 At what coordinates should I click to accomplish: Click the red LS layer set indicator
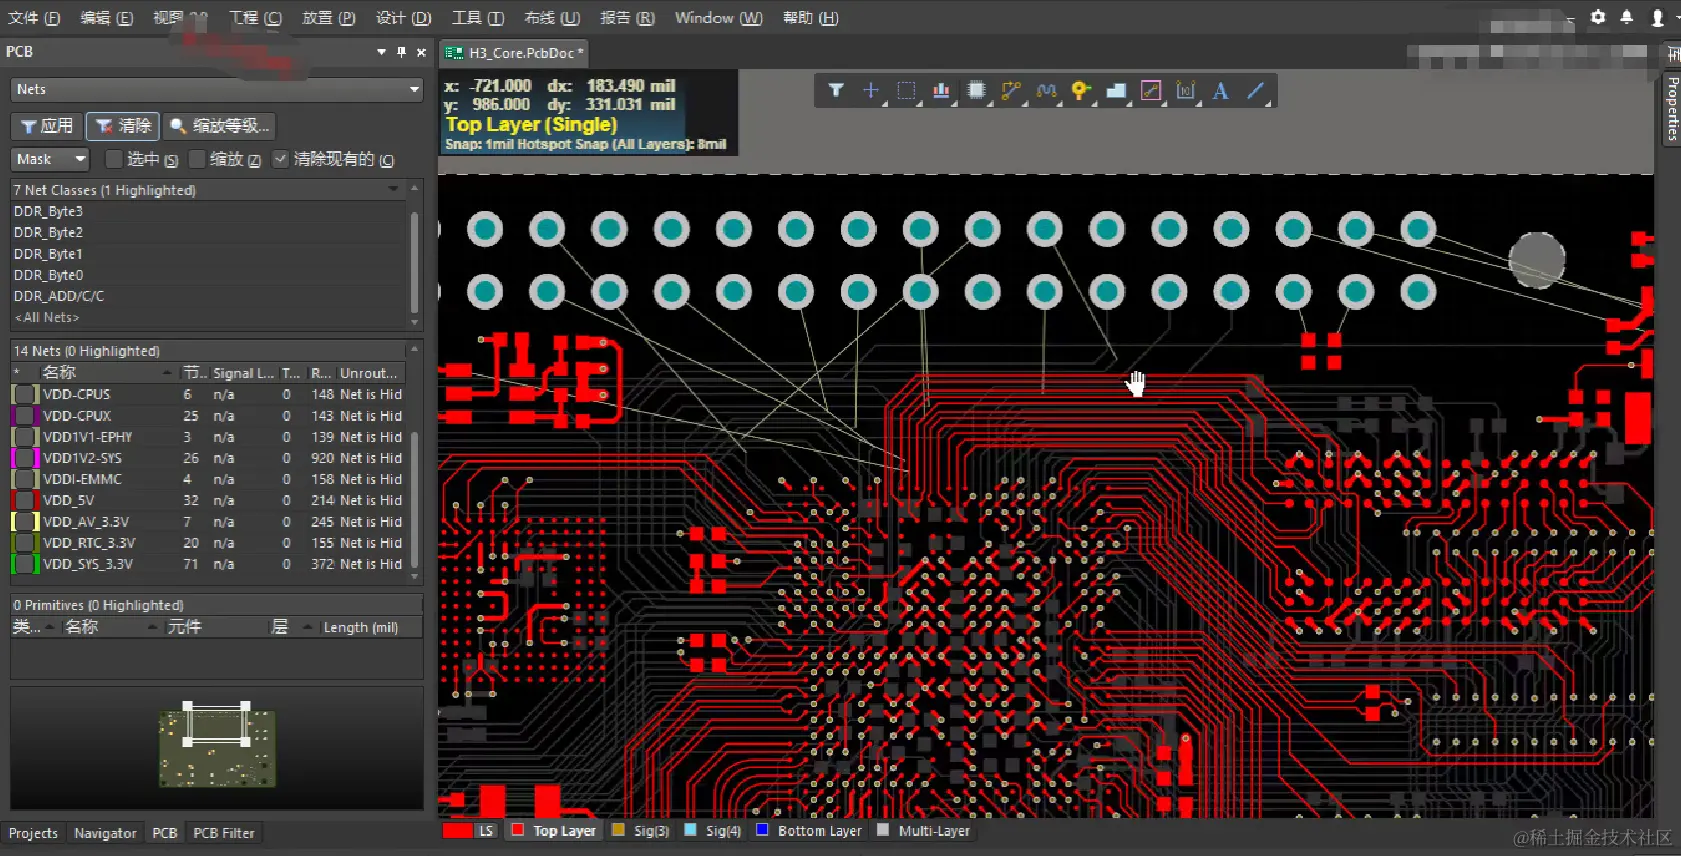click(x=470, y=830)
